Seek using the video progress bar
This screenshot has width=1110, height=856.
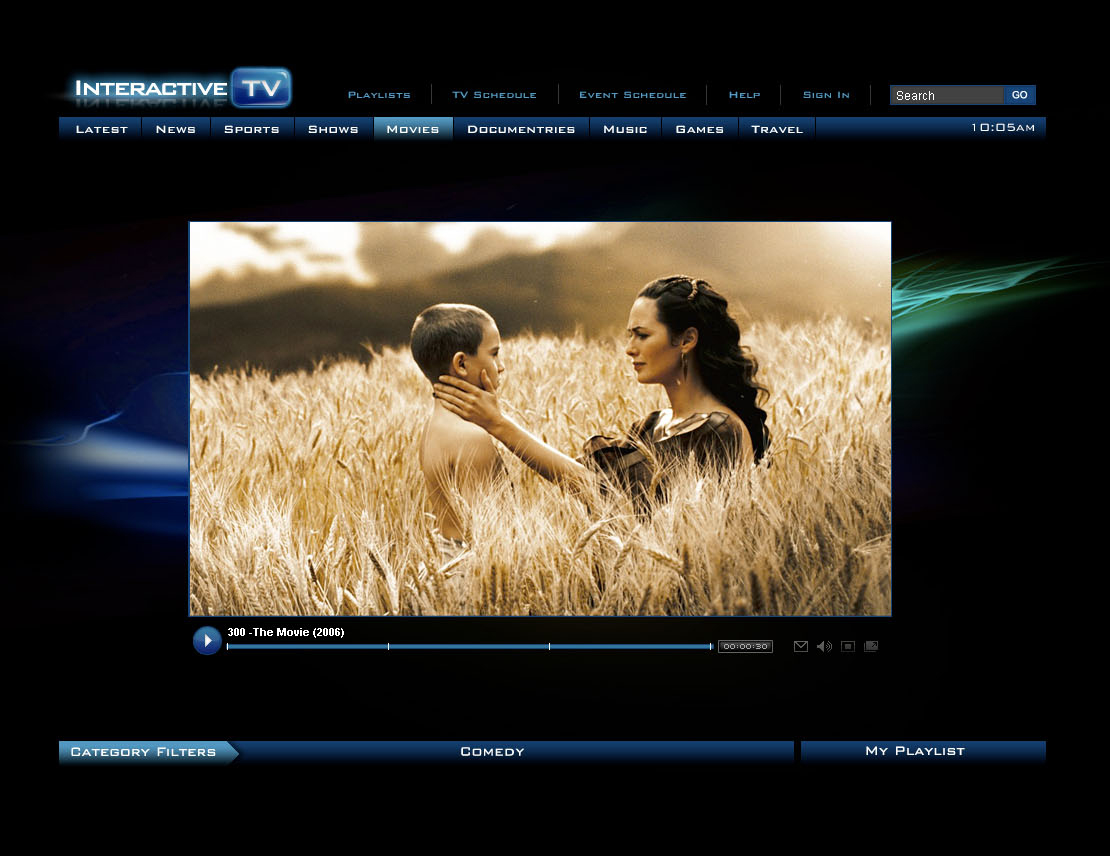click(x=470, y=646)
